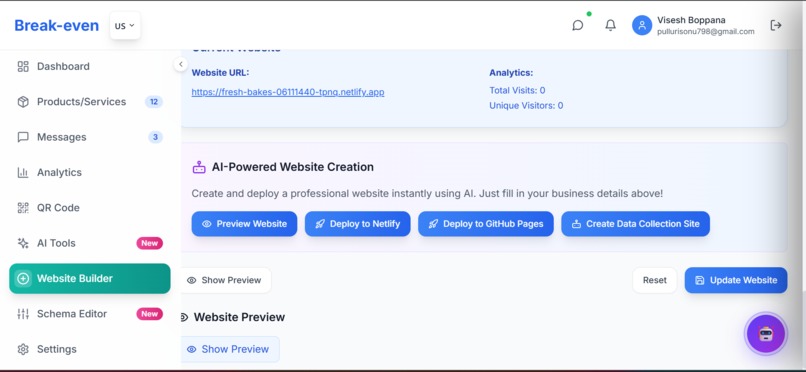This screenshot has height=372, width=806.
Task: Click the Messages speech bubble icon
Action: 23,137
